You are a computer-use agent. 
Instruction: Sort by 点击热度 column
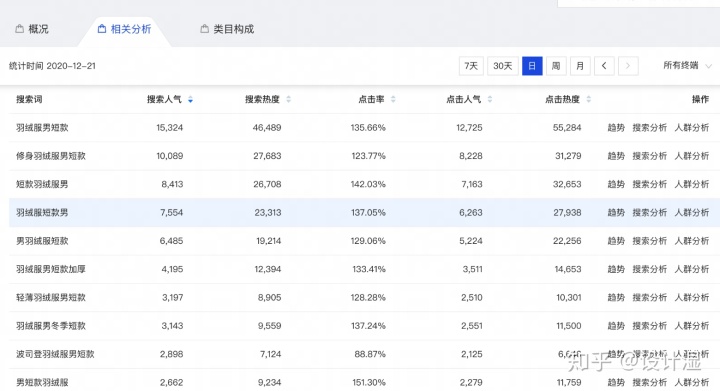click(x=589, y=100)
